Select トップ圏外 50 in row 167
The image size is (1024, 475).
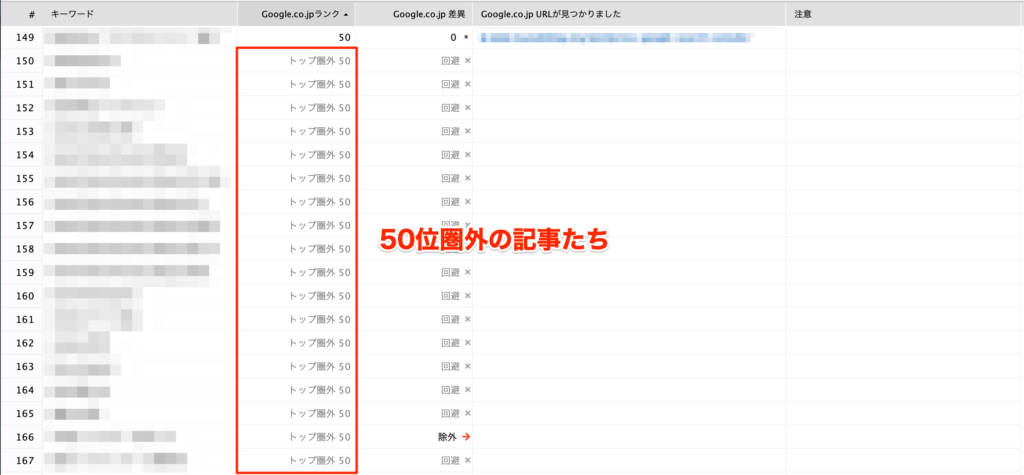point(320,461)
